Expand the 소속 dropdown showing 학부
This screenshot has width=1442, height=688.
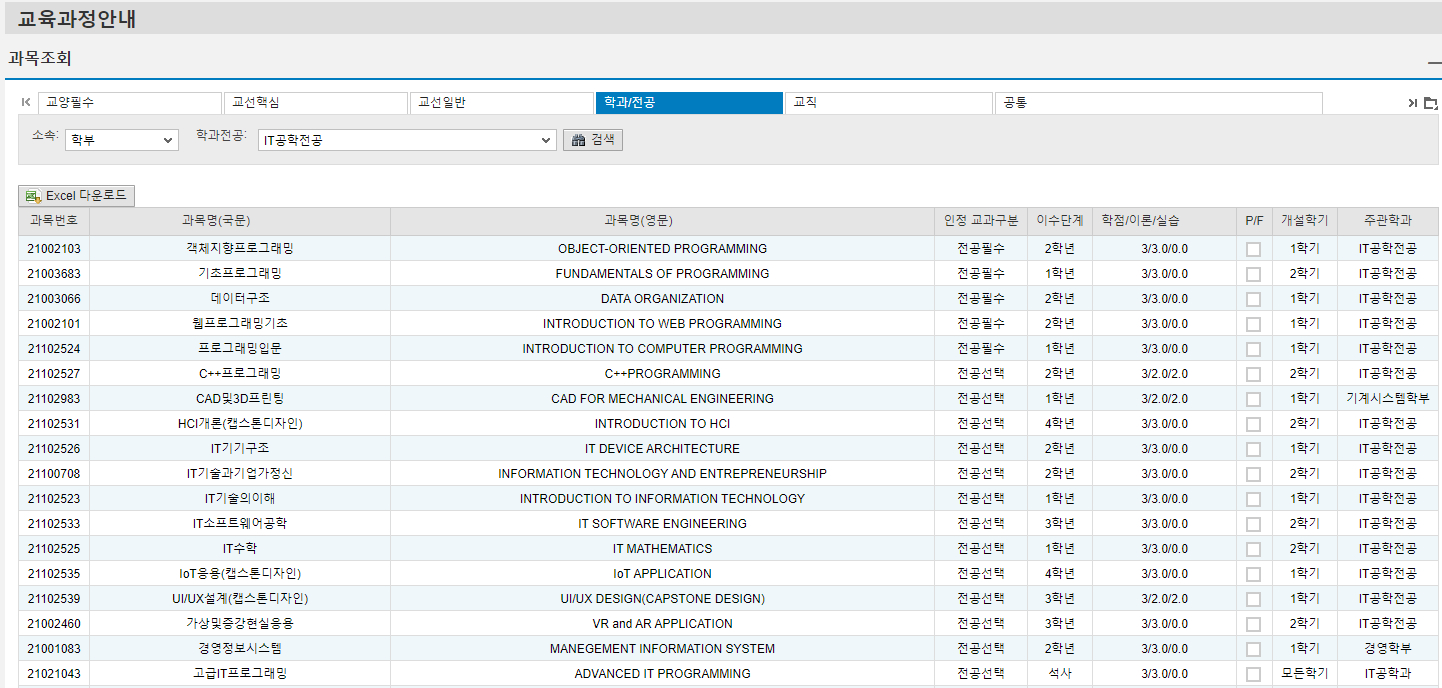click(x=121, y=140)
